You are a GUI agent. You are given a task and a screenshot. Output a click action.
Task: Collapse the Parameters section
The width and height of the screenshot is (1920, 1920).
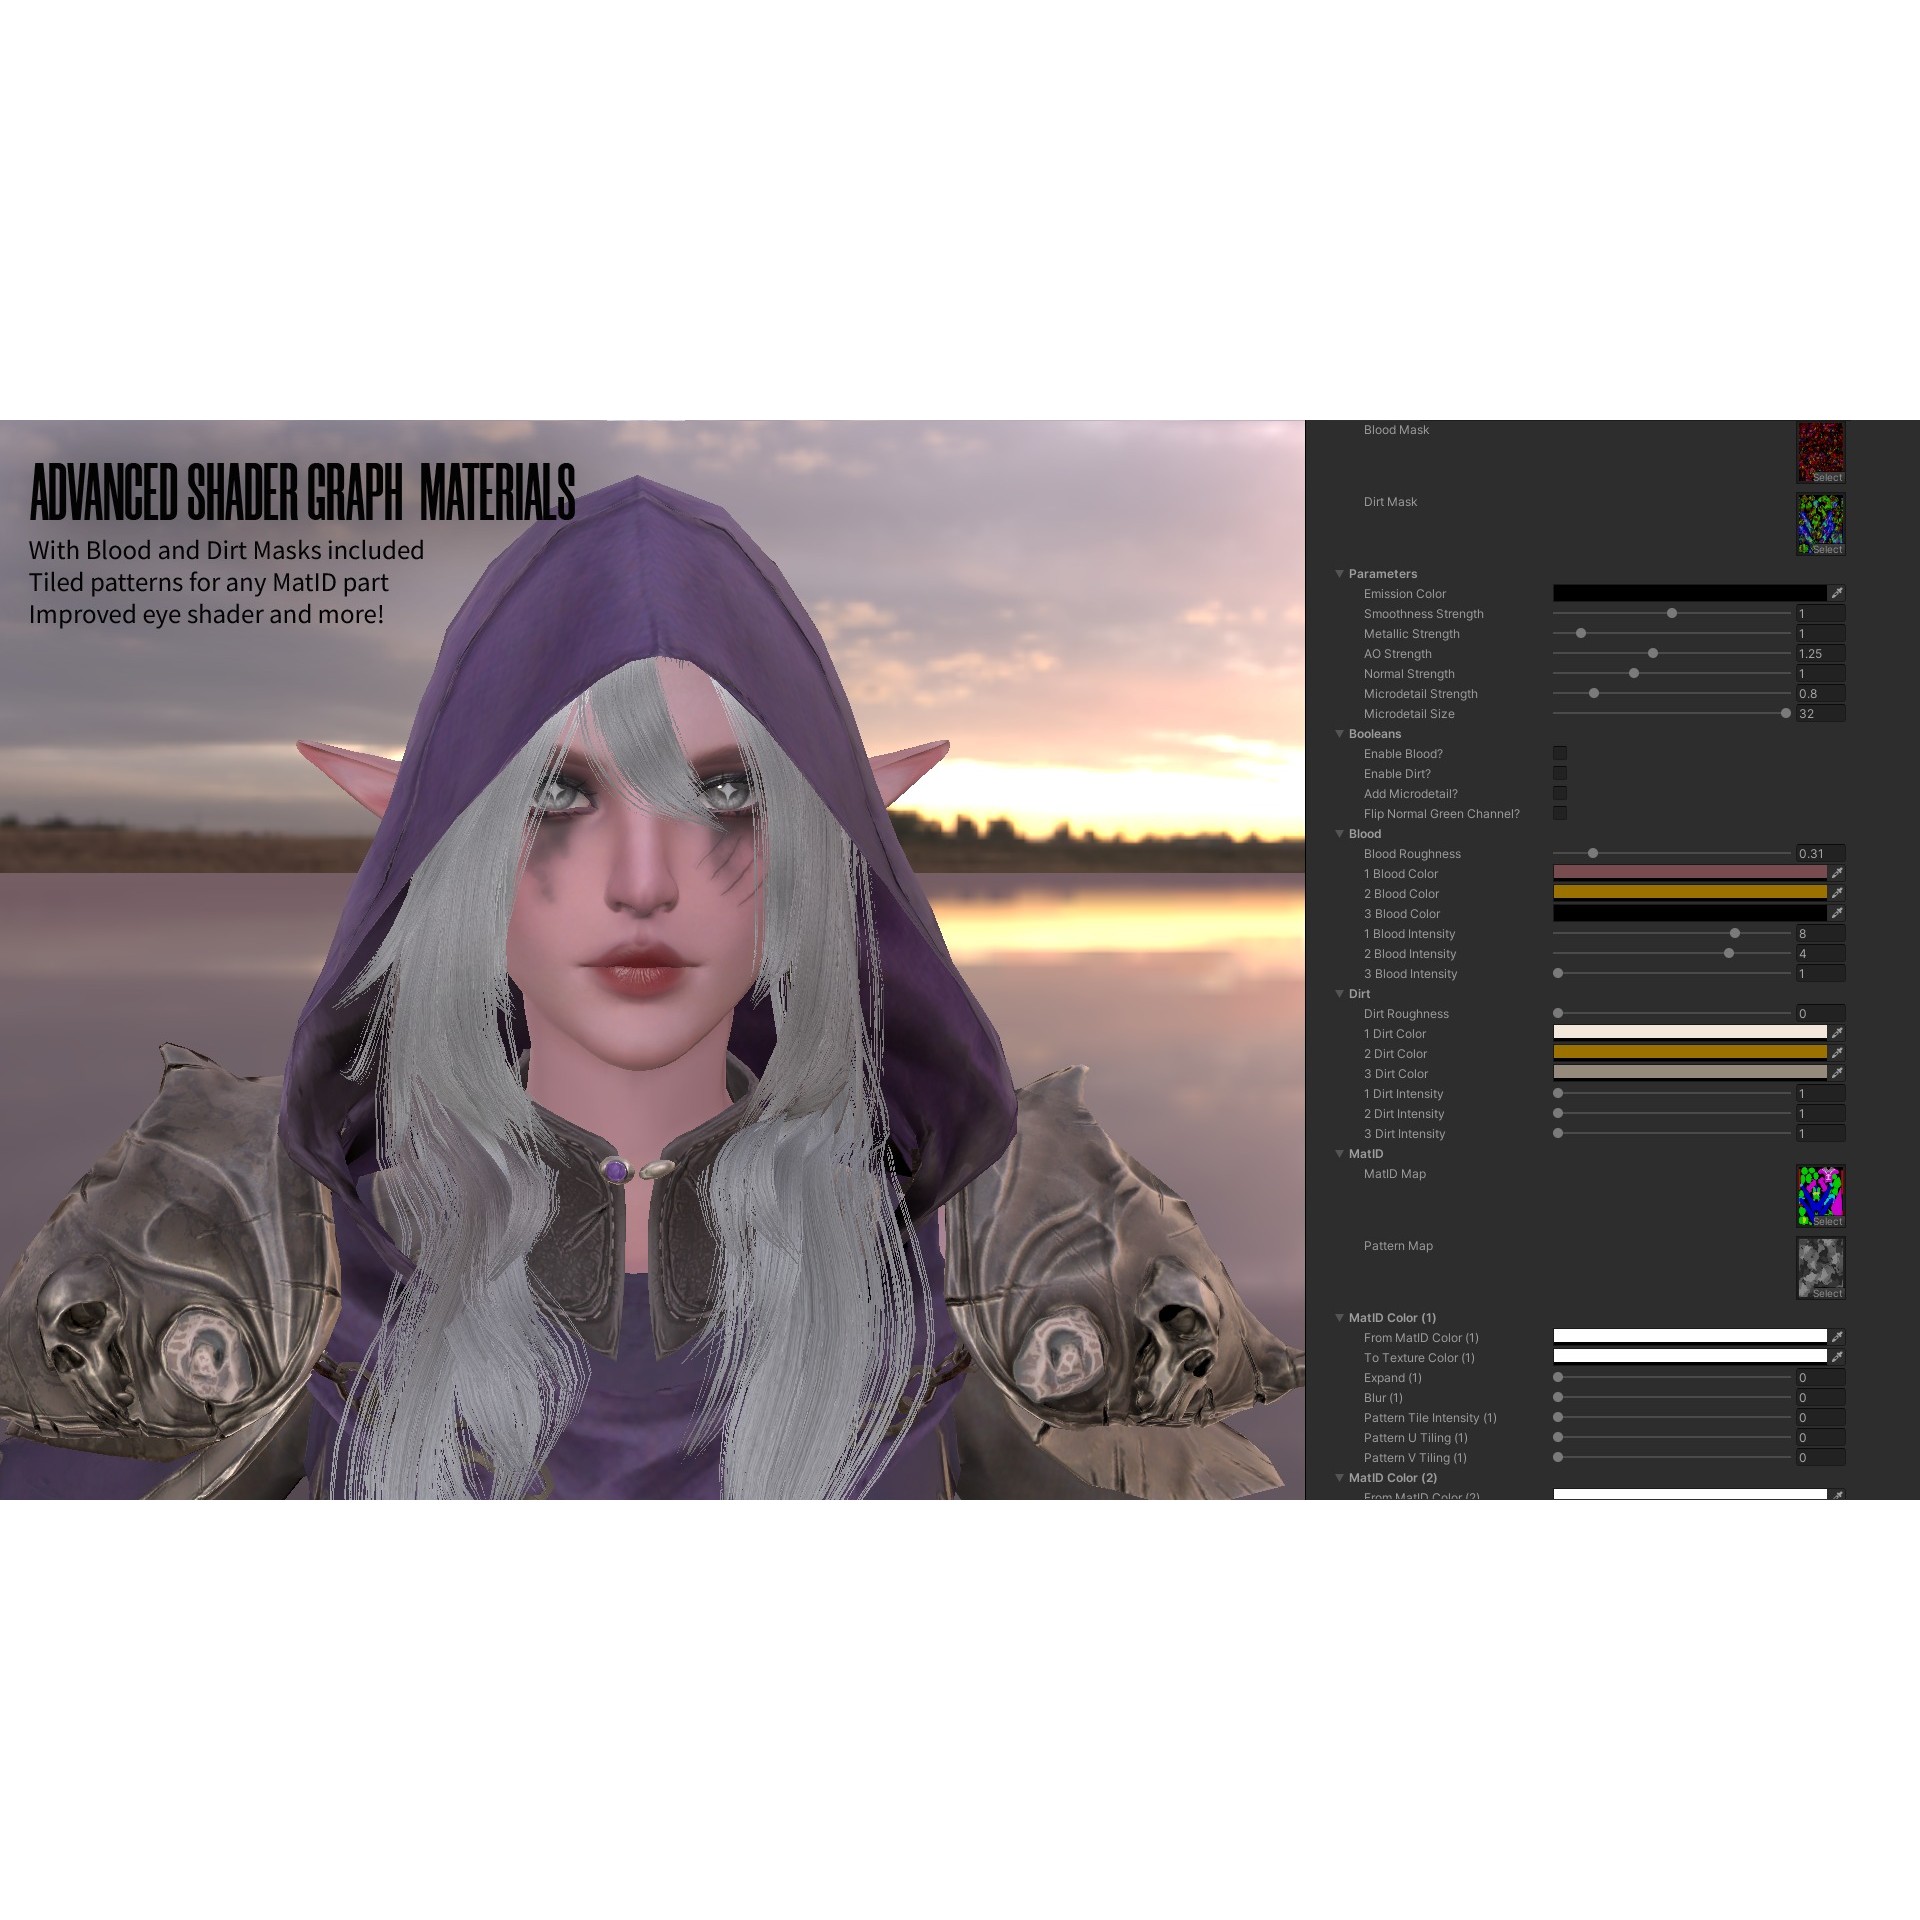[x=1340, y=573]
